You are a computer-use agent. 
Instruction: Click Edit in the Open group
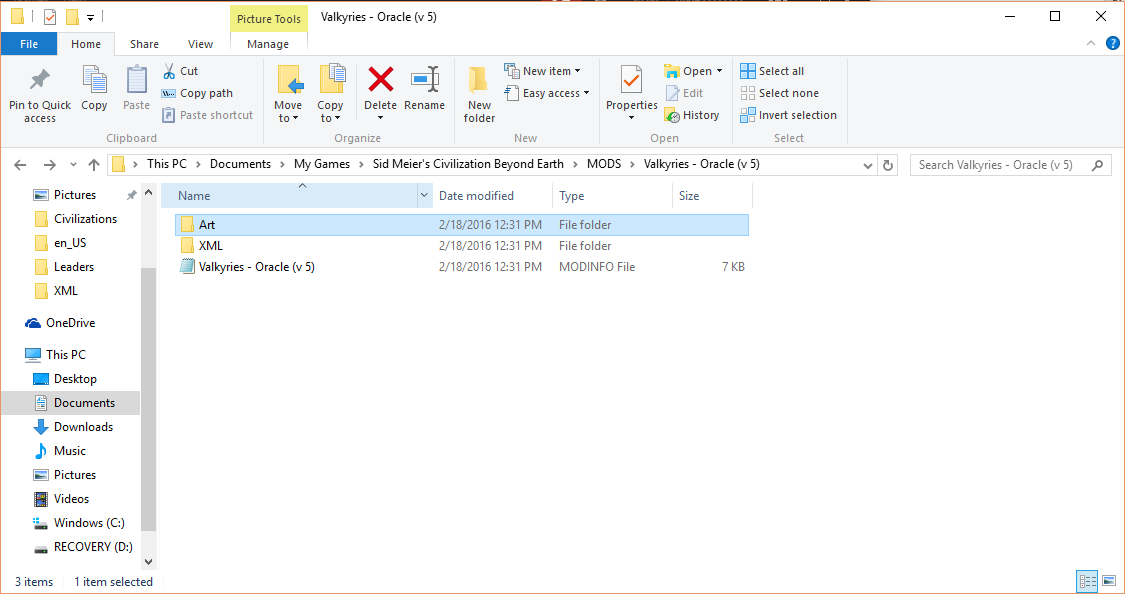[684, 93]
